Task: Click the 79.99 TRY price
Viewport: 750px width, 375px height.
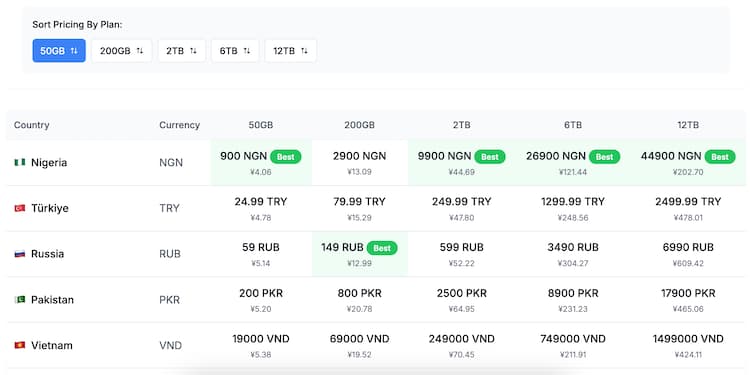Action: [x=359, y=202]
